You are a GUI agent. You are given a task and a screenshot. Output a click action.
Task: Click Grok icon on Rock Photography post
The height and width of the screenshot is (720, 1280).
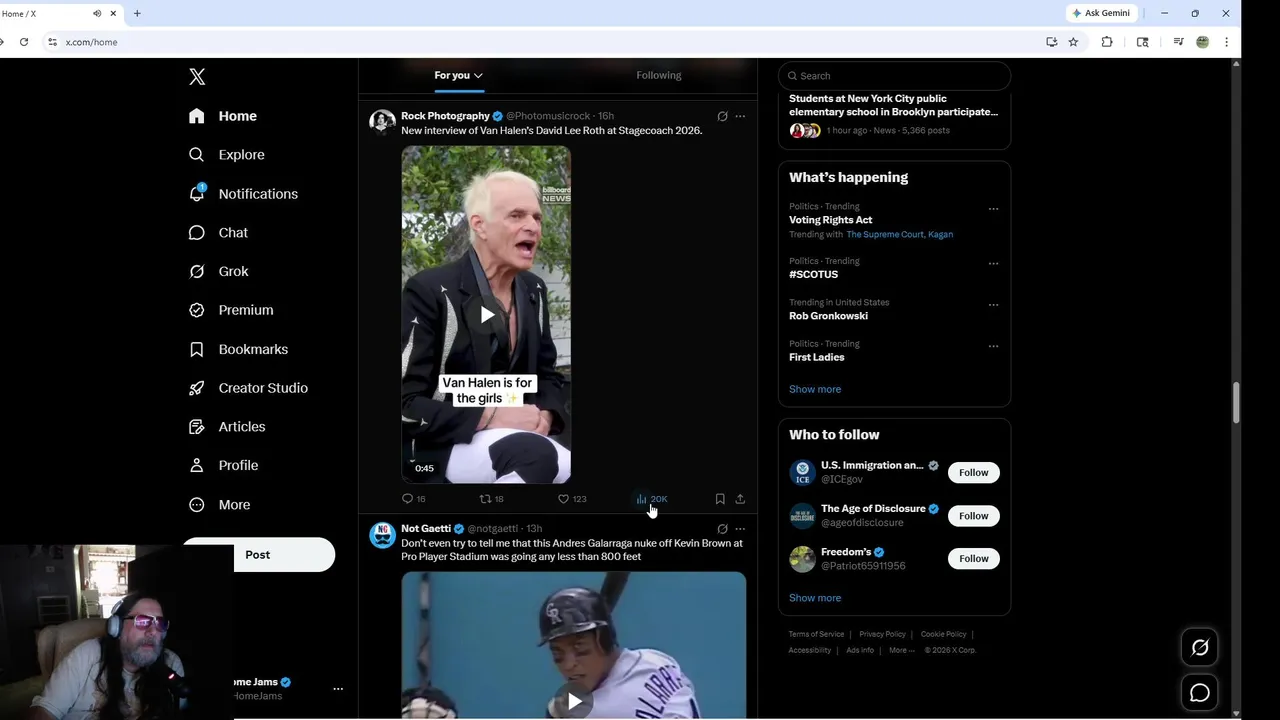coord(722,116)
